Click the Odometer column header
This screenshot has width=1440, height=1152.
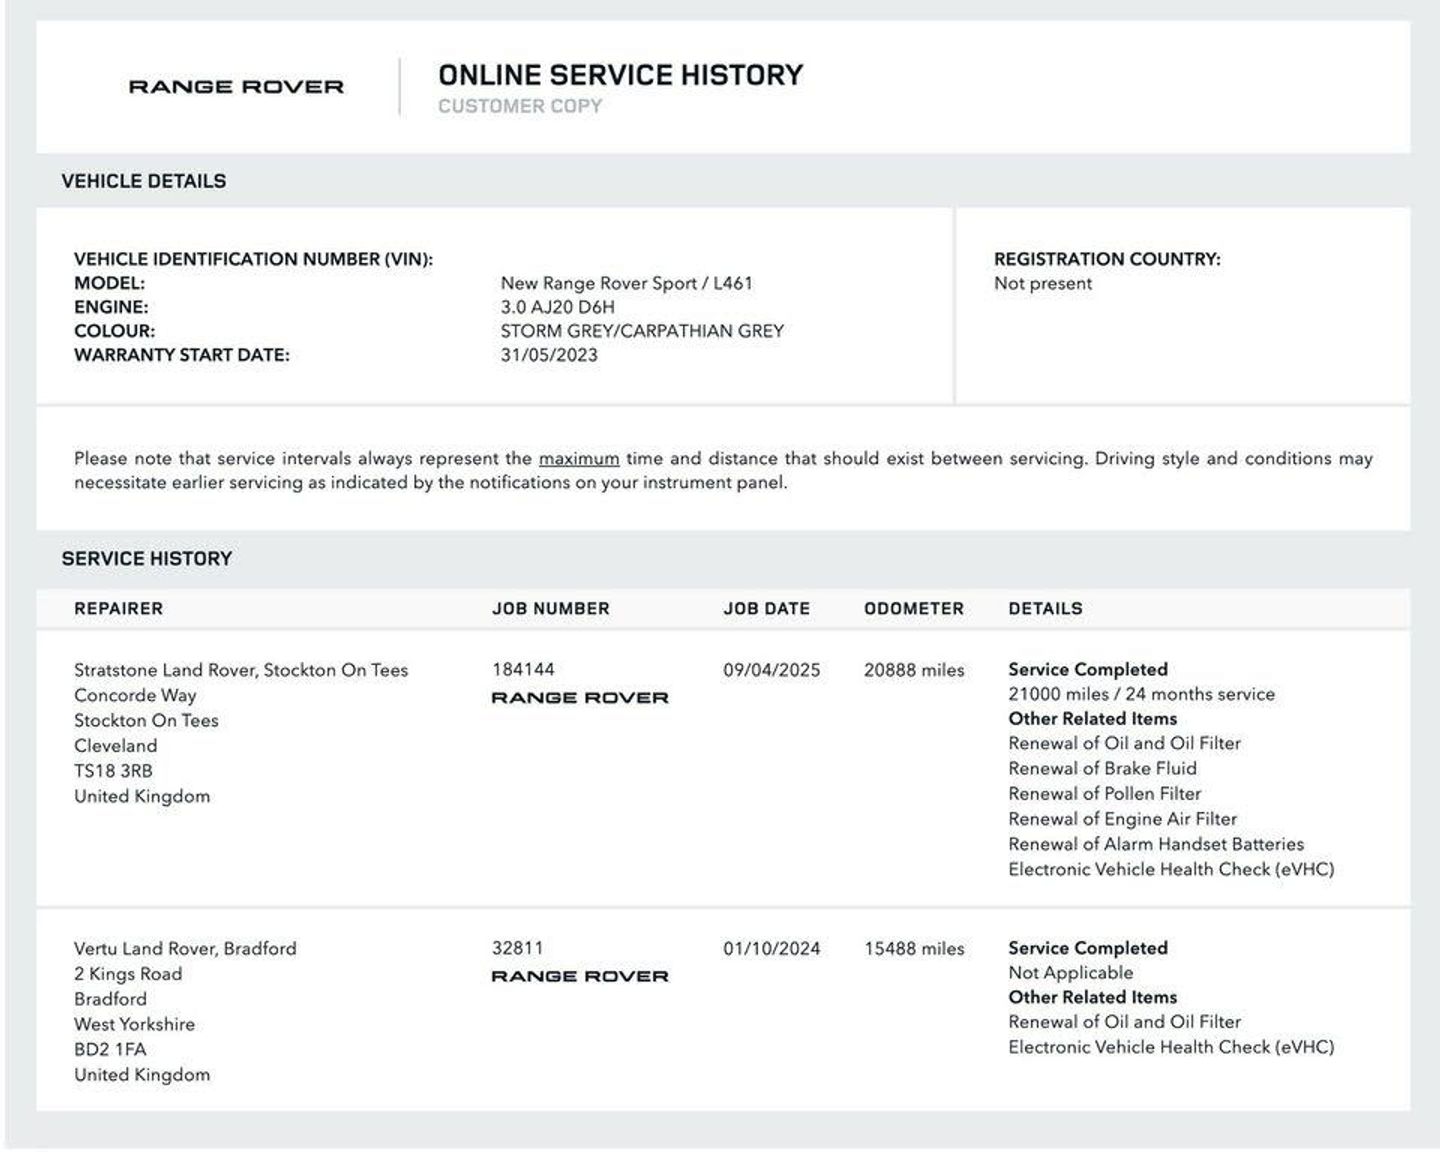pos(913,608)
